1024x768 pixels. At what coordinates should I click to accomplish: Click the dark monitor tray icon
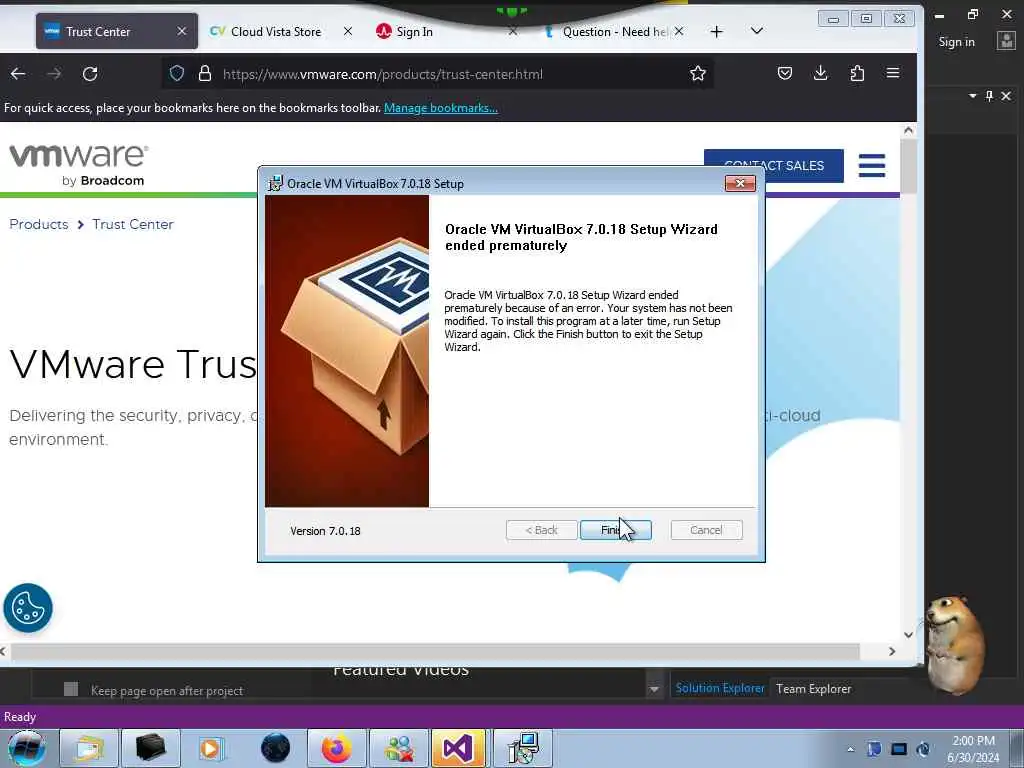pyautogui.click(x=899, y=749)
